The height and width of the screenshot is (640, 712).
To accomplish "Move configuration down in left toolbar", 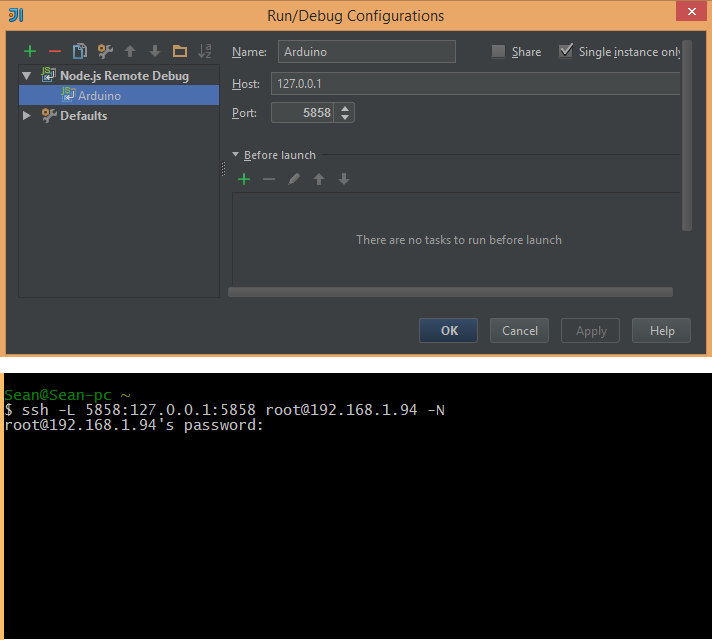I will [155, 51].
